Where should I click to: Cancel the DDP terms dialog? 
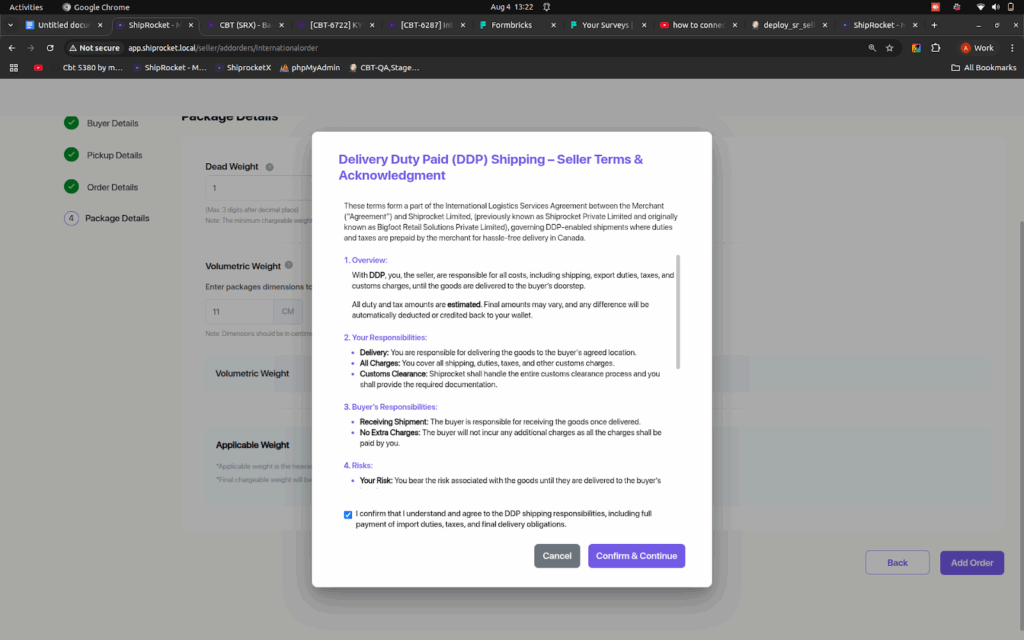(557, 556)
